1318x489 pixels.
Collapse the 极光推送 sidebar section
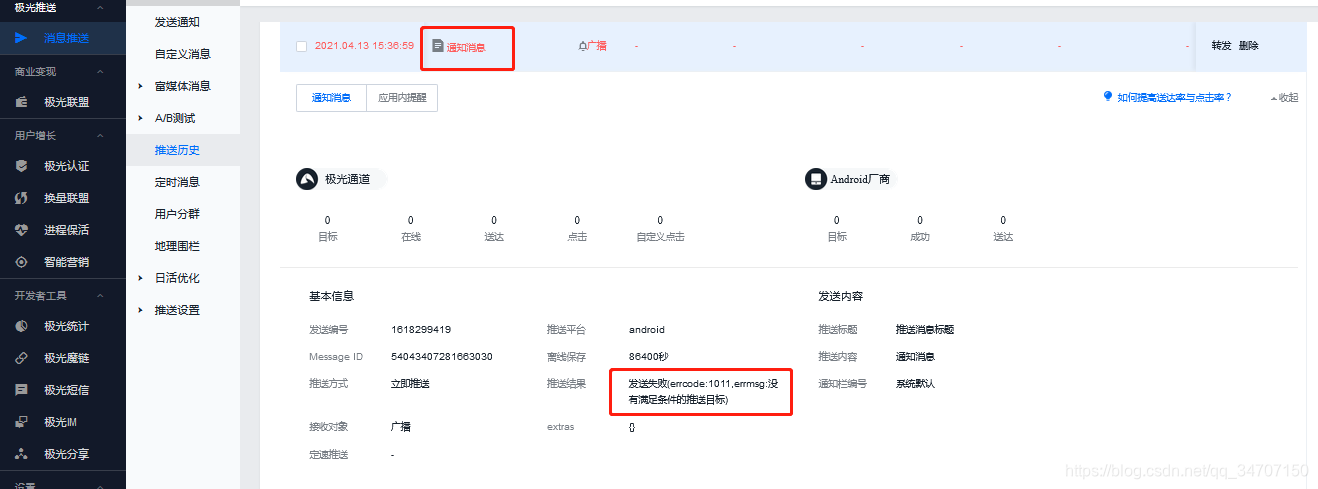coord(99,7)
